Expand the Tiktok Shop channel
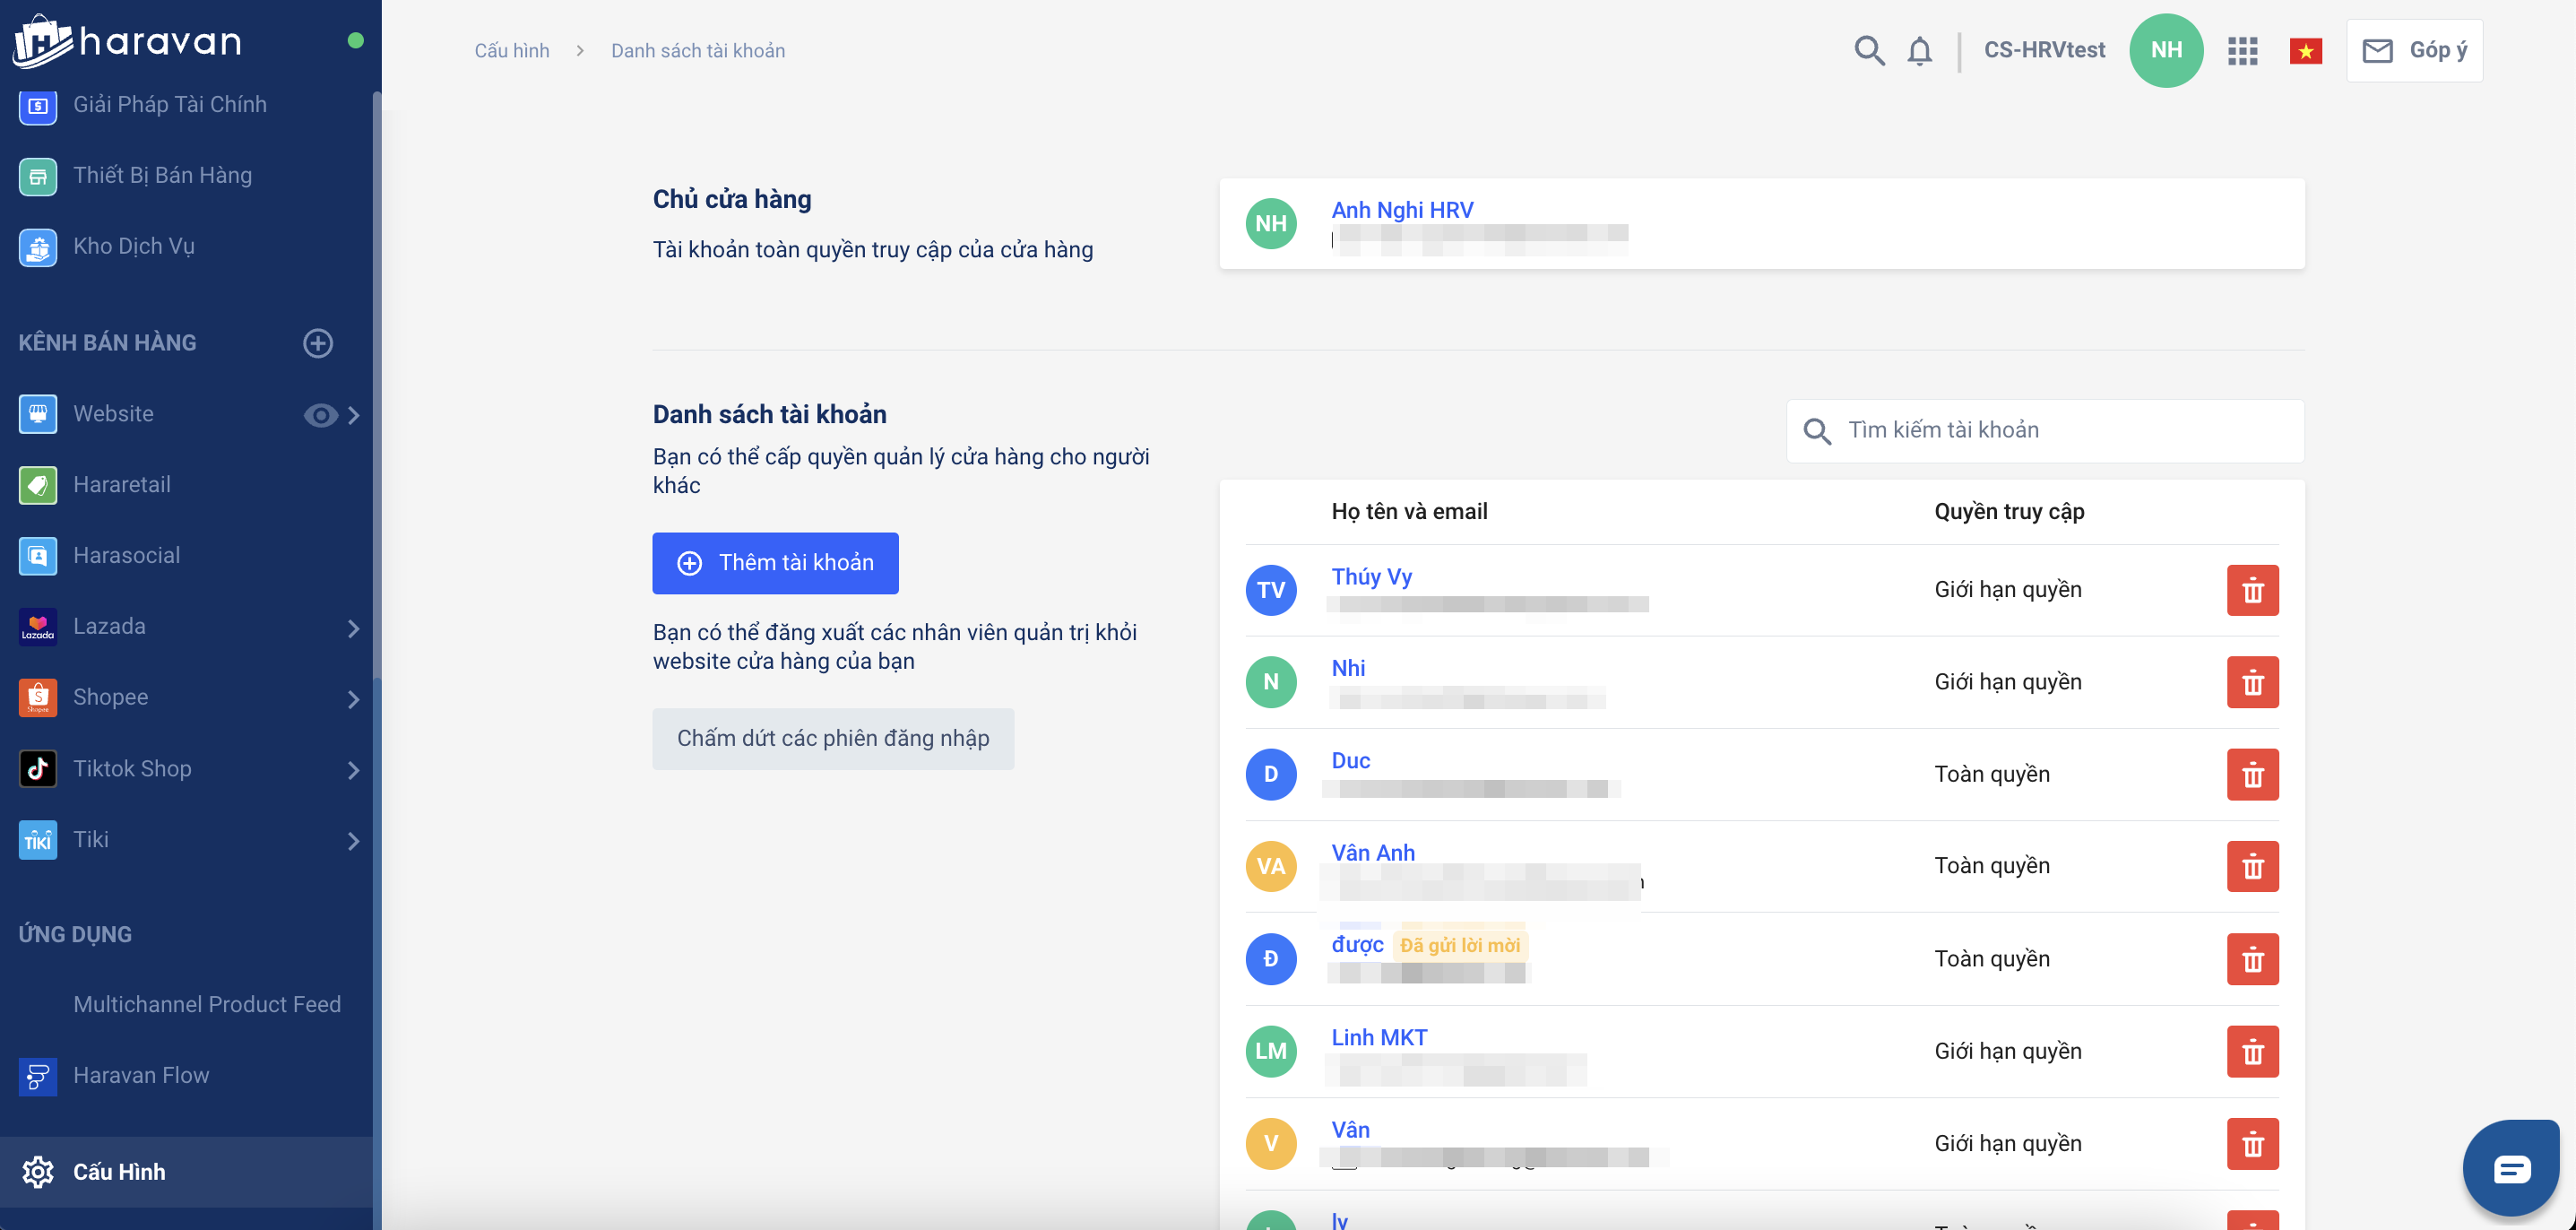Image resolution: width=2576 pixels, height=1230 pixels. pos(353,770)
